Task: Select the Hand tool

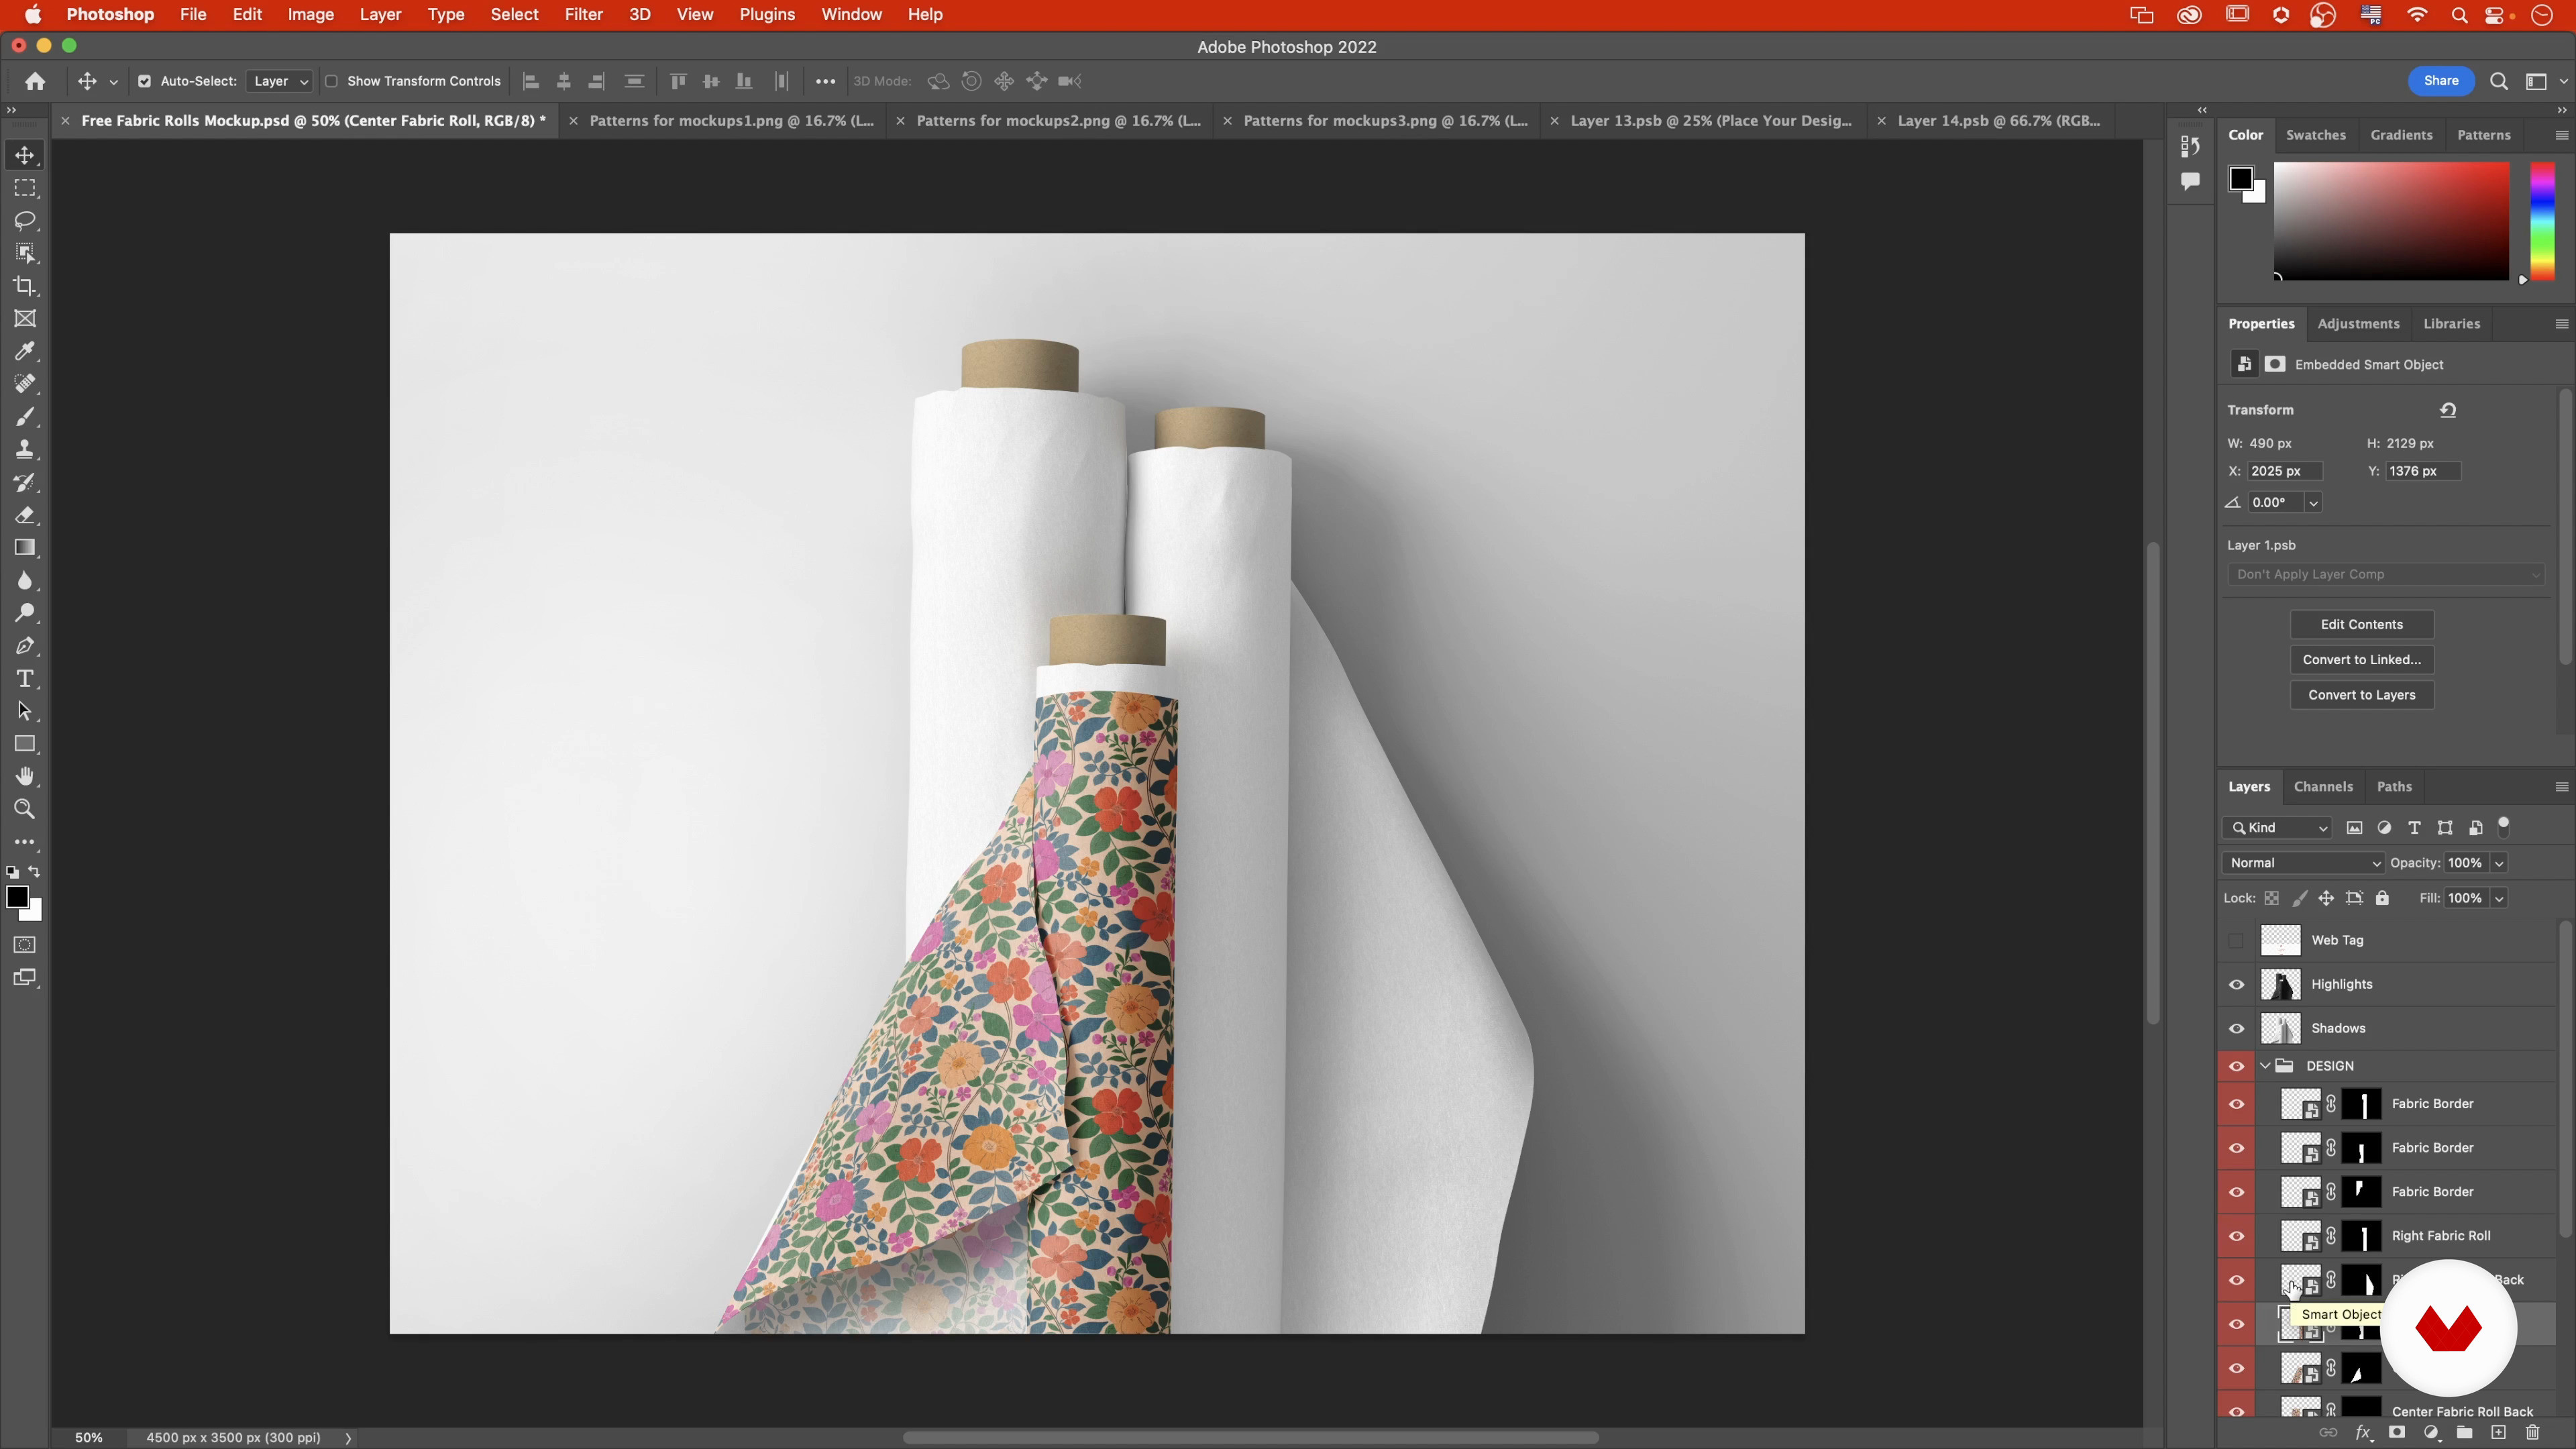Action: coord(25,777)
